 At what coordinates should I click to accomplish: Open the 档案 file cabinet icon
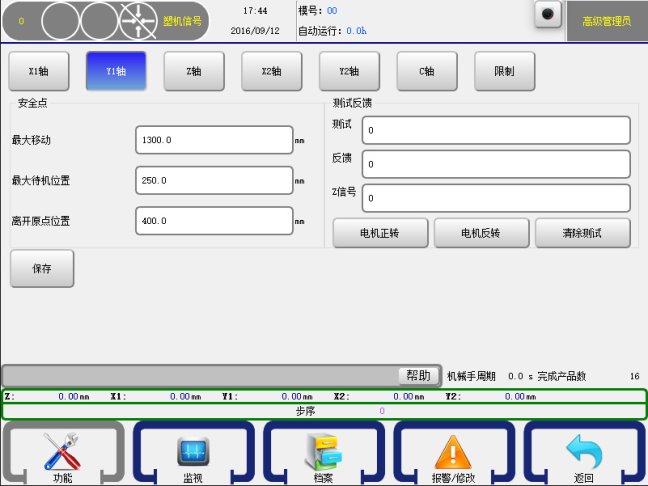pyautogui.click(x=324, y=453)
